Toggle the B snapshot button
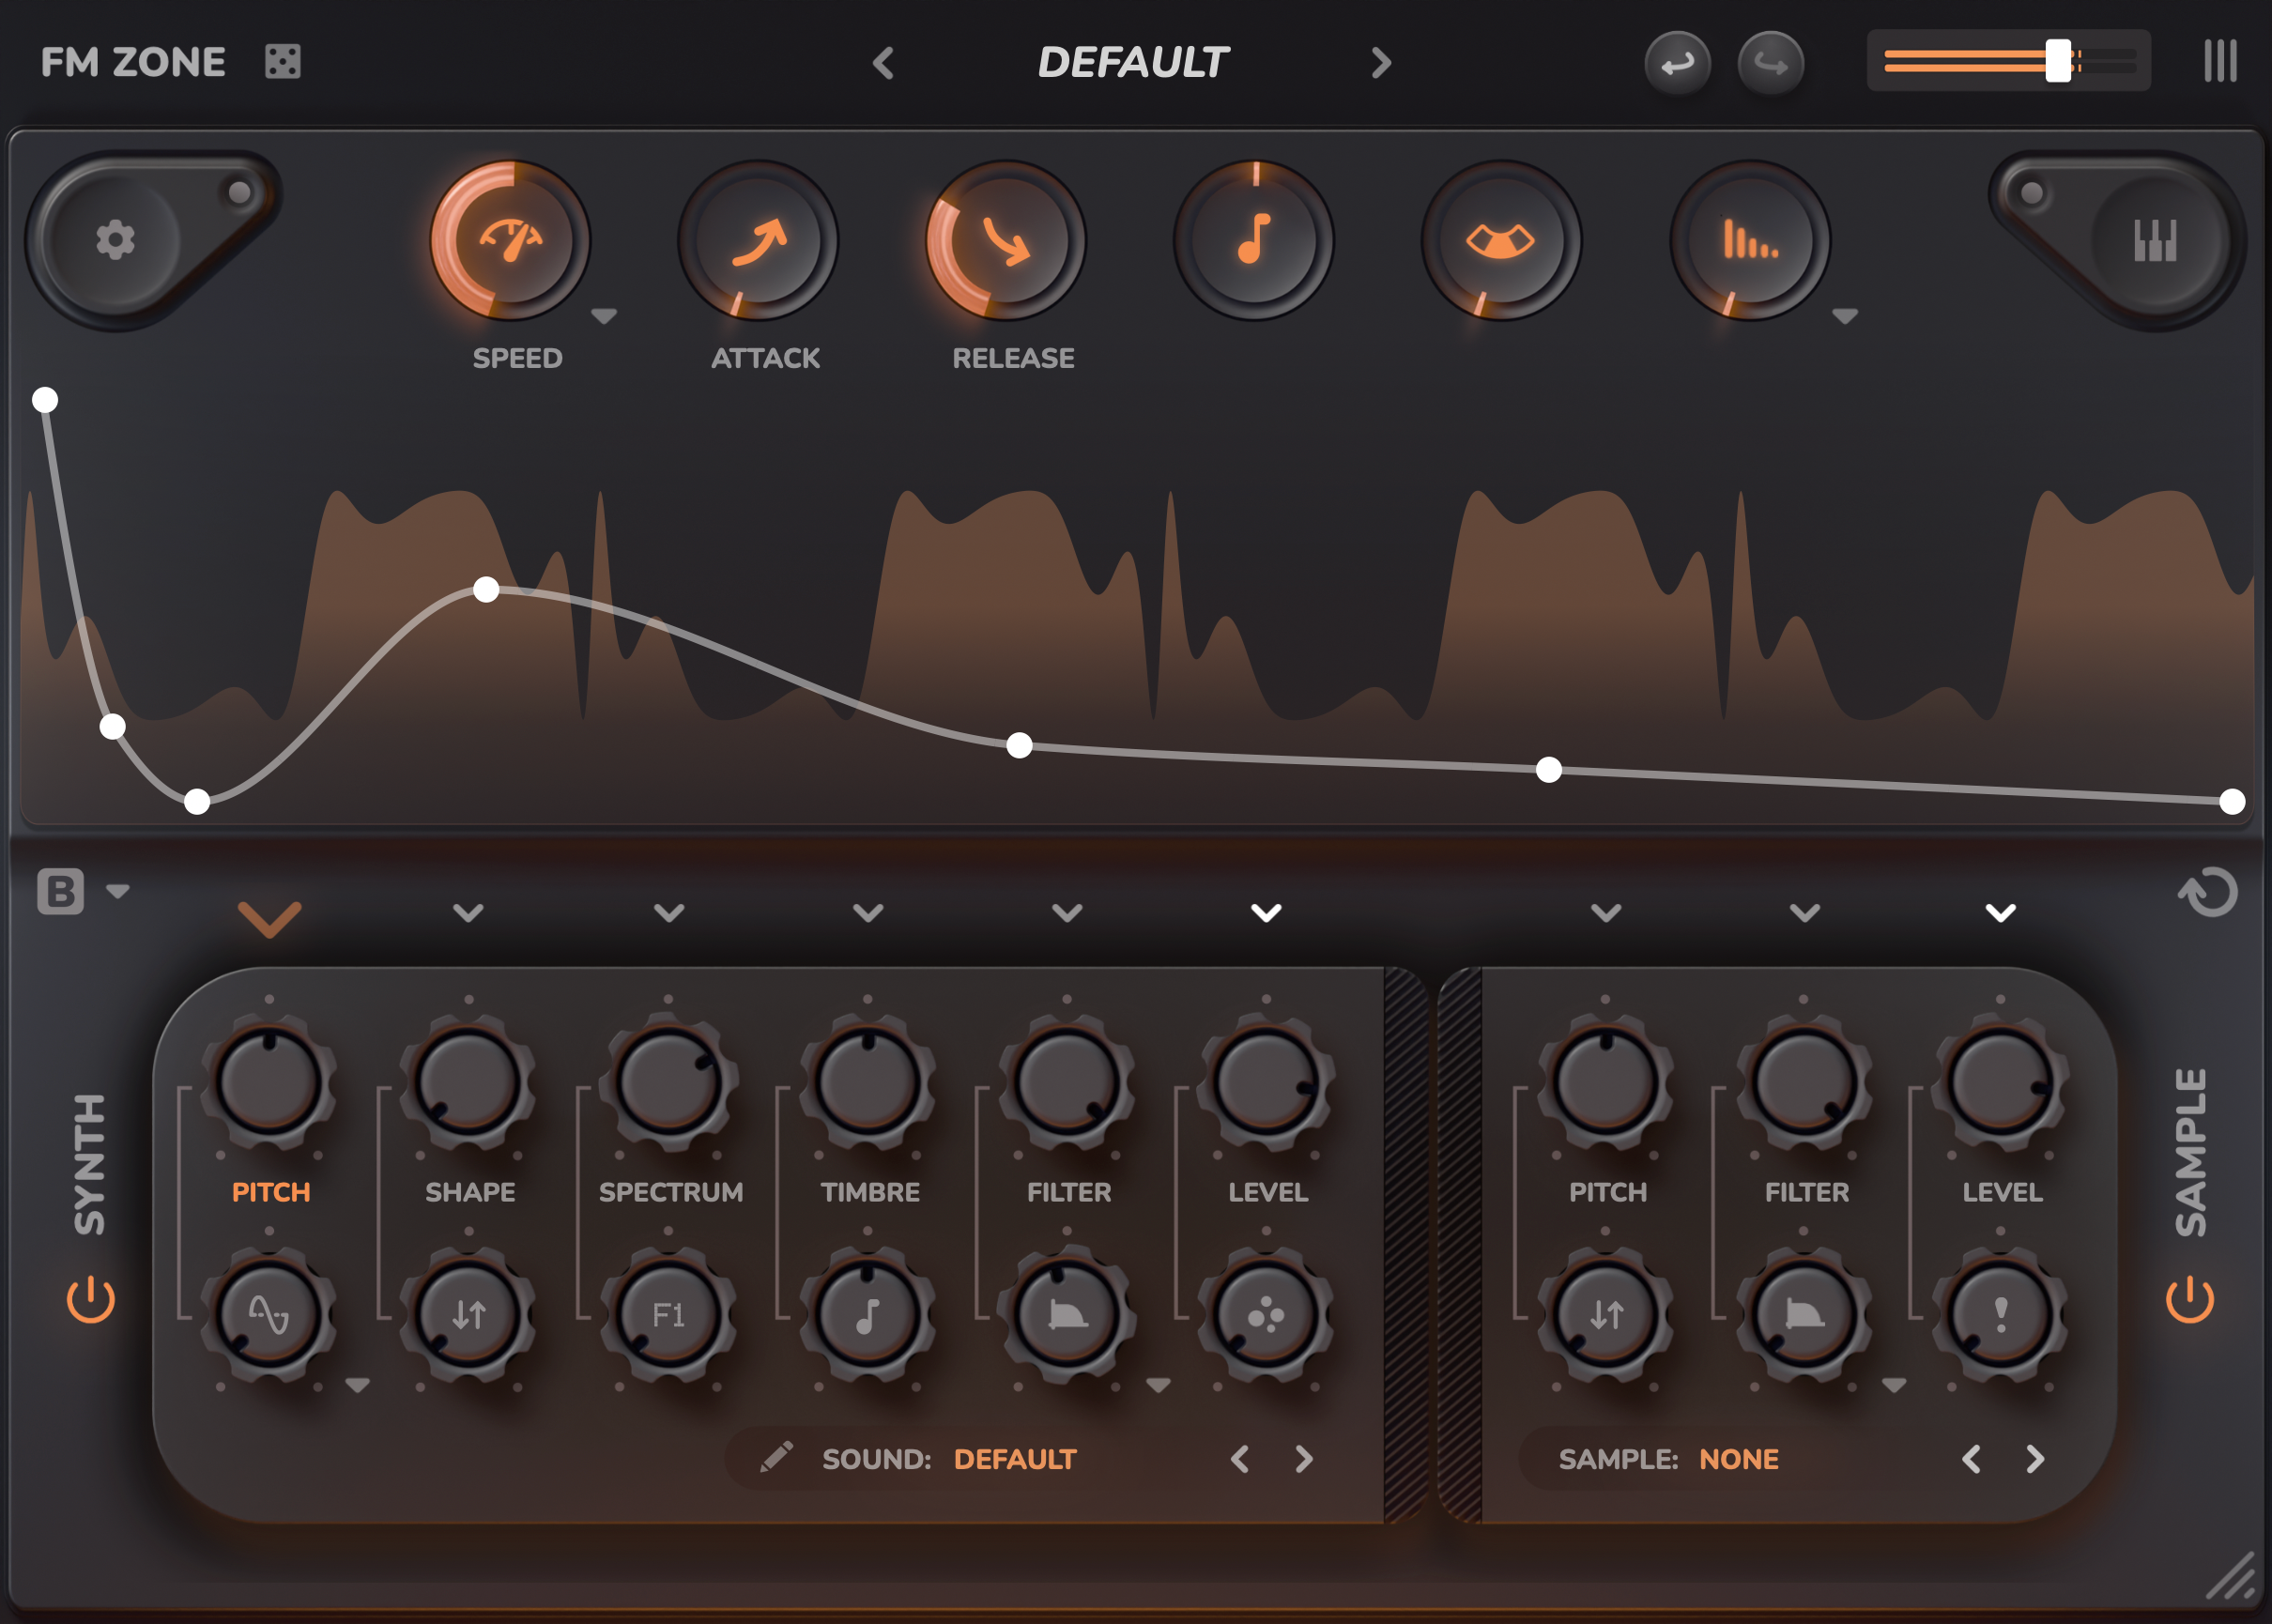Viewport: 2272px width, 1624px height. point(60,891)
